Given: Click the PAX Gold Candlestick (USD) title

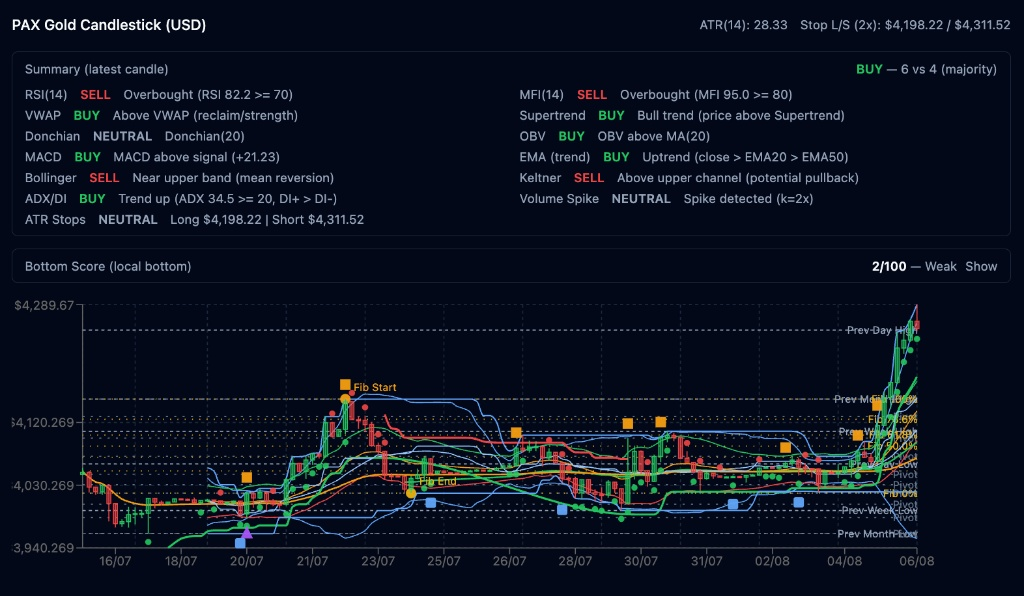Looking at the screenshot, I should point(109,25).
